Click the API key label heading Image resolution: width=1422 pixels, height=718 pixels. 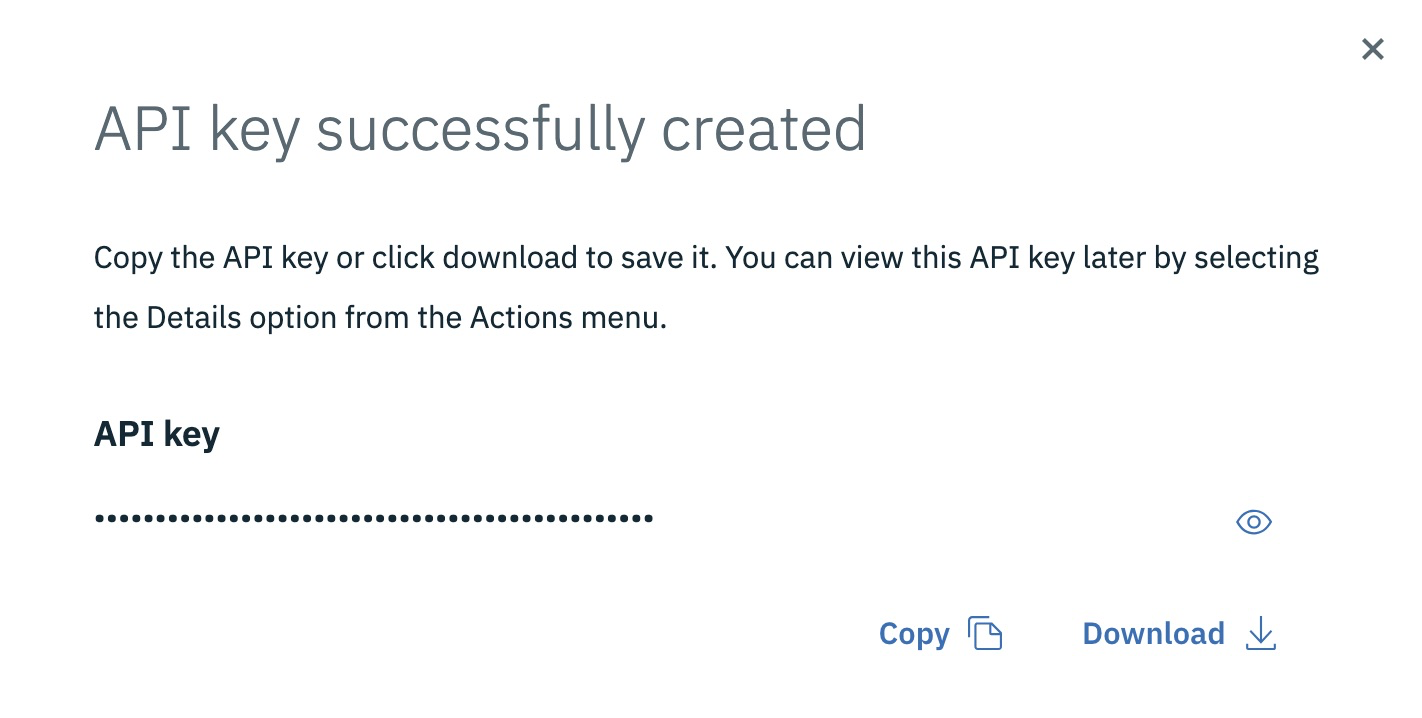(156, 433)
